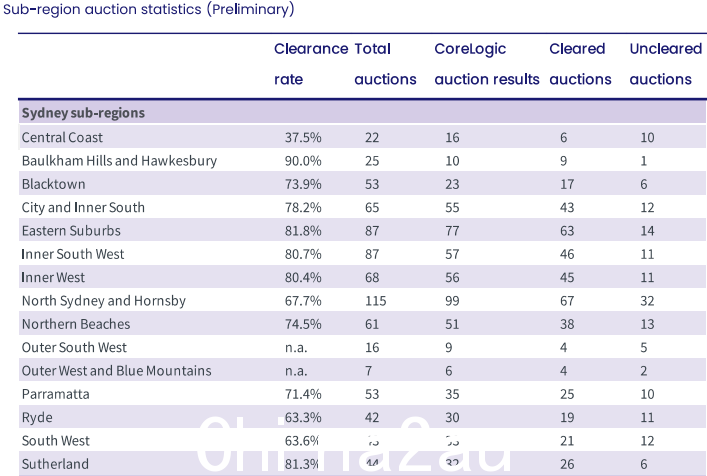Click the Parramatta clearance rate 71.4%
This screenshot has width=707, height=476.
pos(303,394)
